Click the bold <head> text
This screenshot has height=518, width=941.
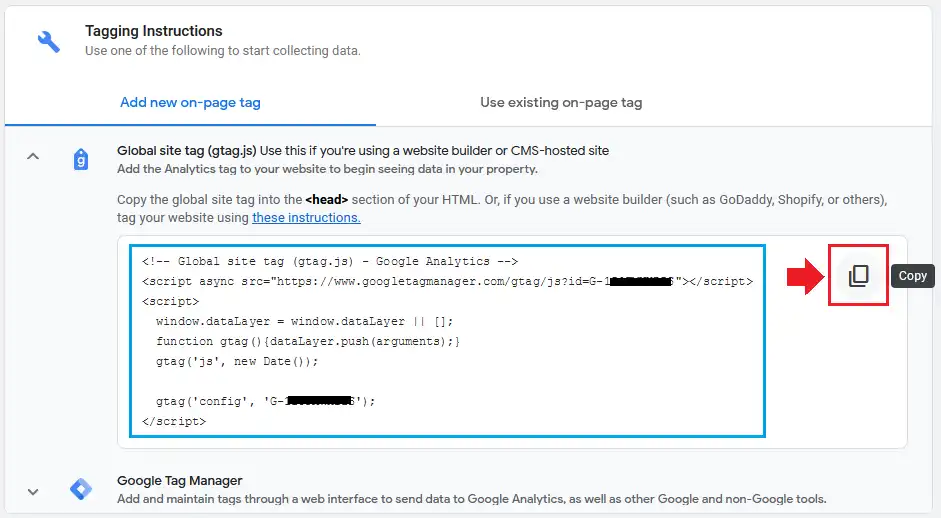coord(326,200)
